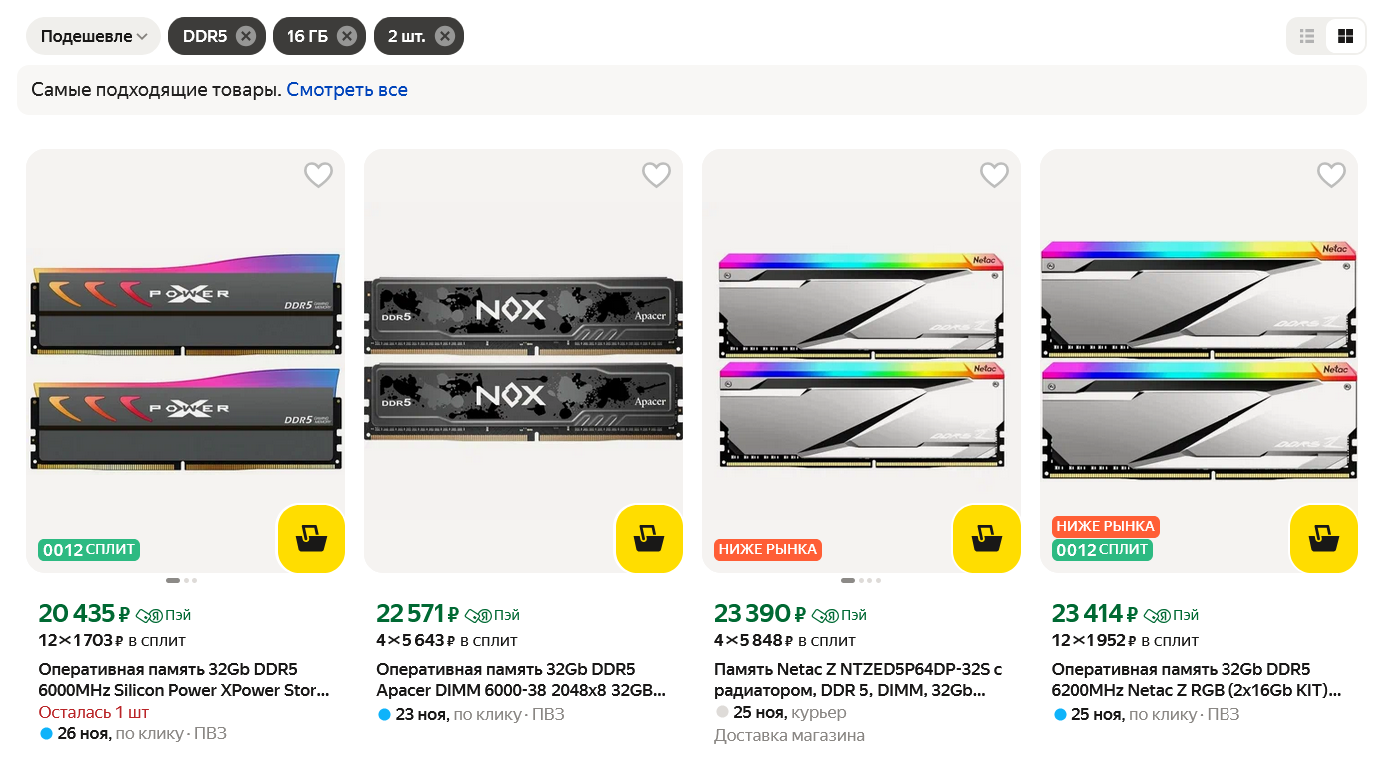The height and width of the screenshot is (766, 1386).
Task: Add Apacer NOX memory to cart
Action: 649,540
